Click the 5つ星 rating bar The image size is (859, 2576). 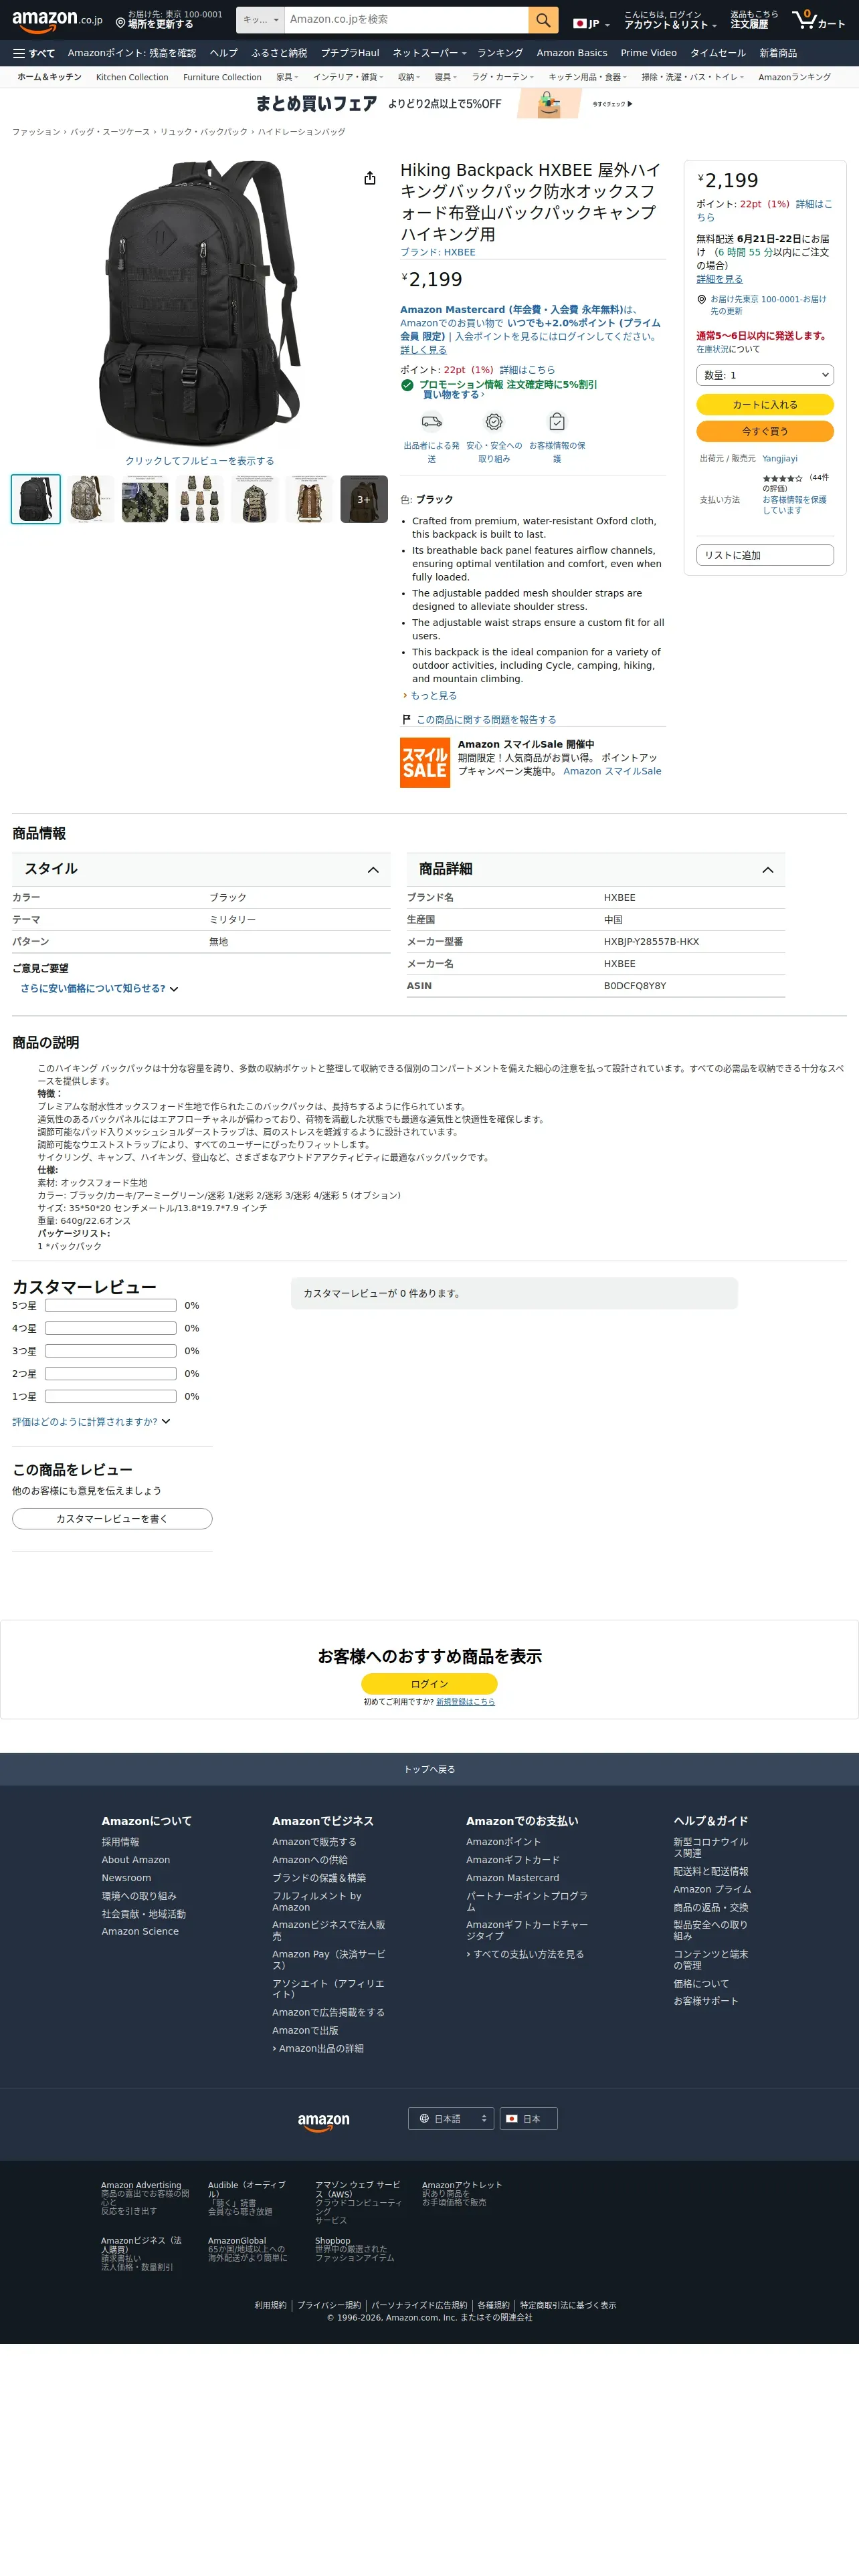(111, 1306)
